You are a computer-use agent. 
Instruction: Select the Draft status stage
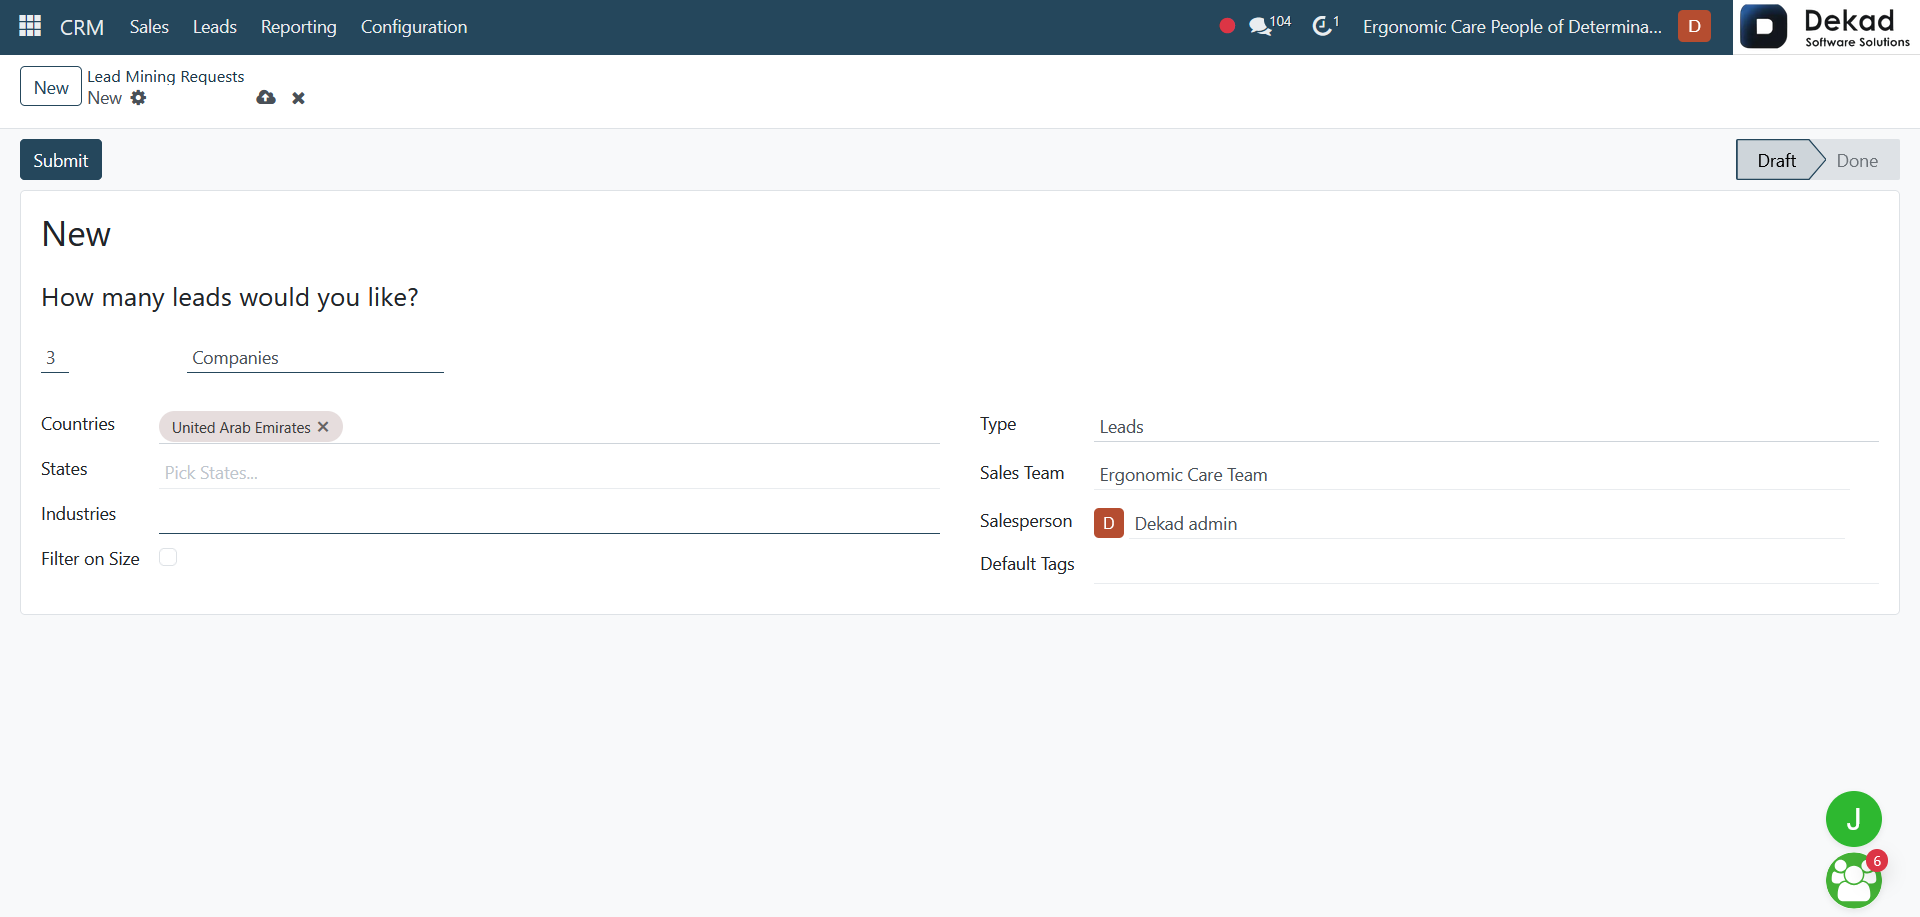pos(1776,160)
